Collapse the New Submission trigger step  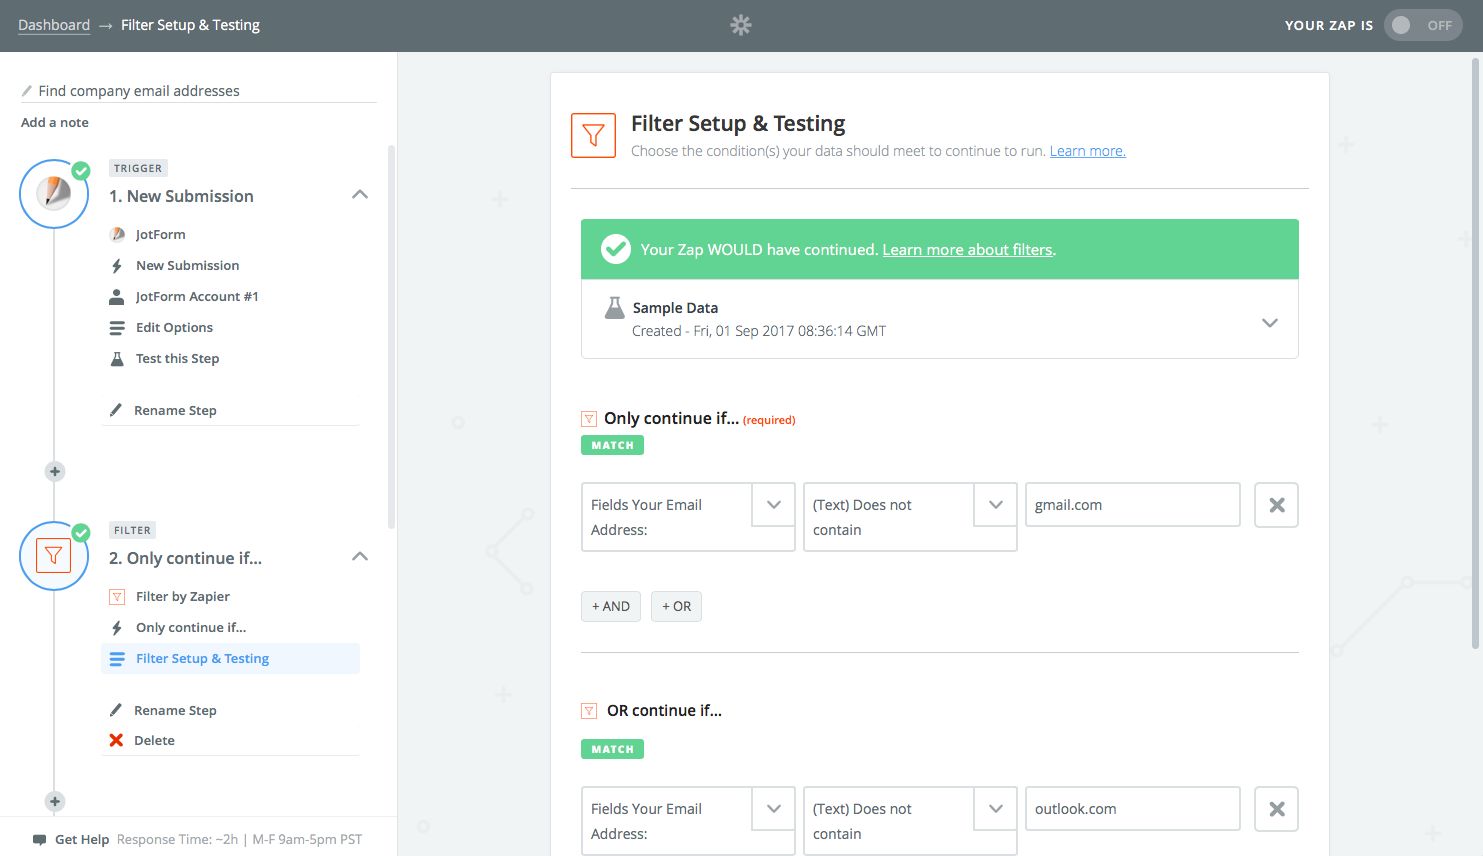click(360, 195)
